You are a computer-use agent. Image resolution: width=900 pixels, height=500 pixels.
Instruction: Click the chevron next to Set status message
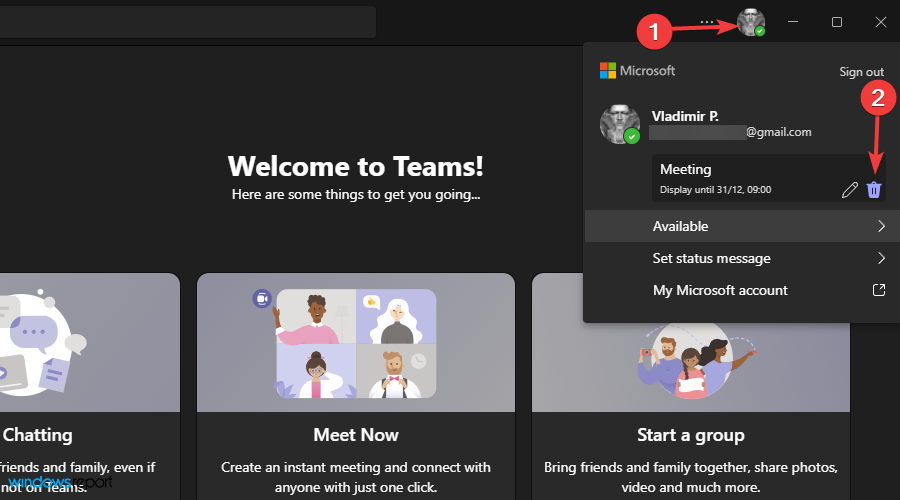tap(881, 258)
